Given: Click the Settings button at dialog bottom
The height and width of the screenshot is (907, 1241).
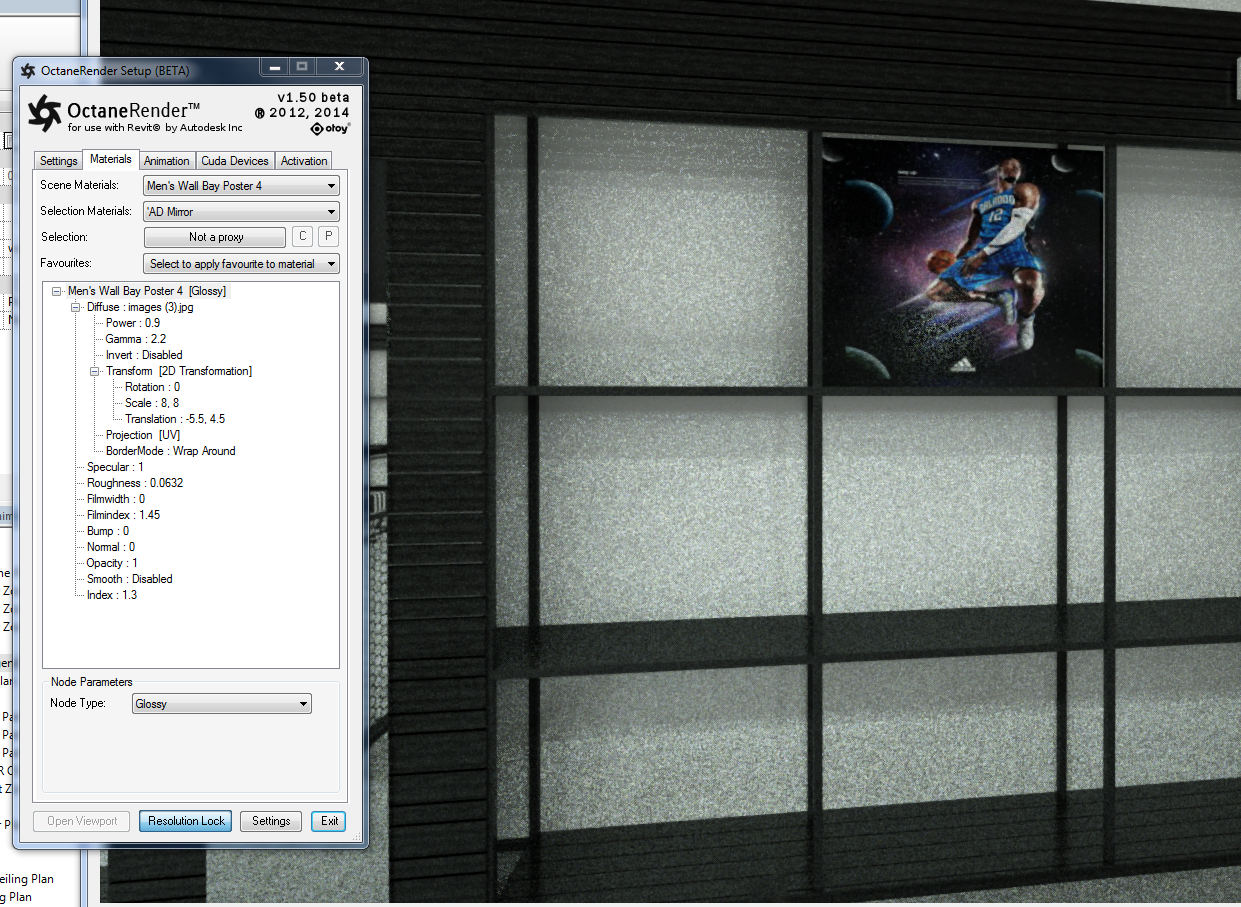Looking at the screenshot, I should [x=271, y=821].
